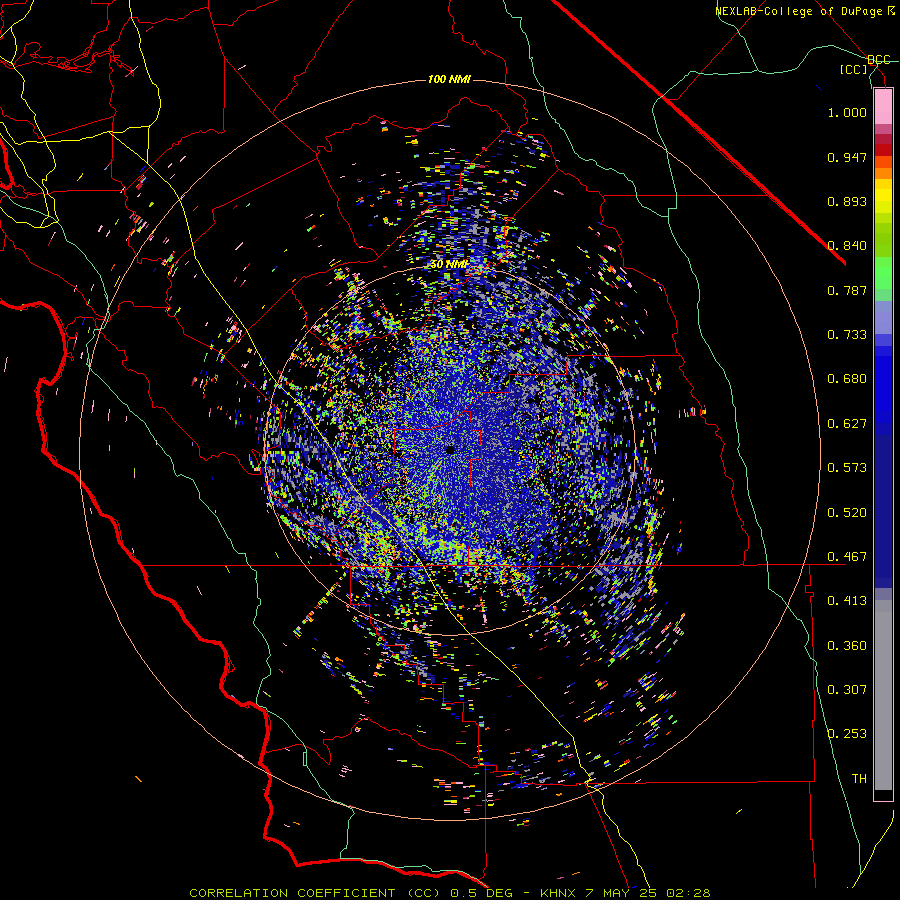Viewport: 900px width, 900px height.
Task: Click the TH threshold label
Action: point(859,779)
